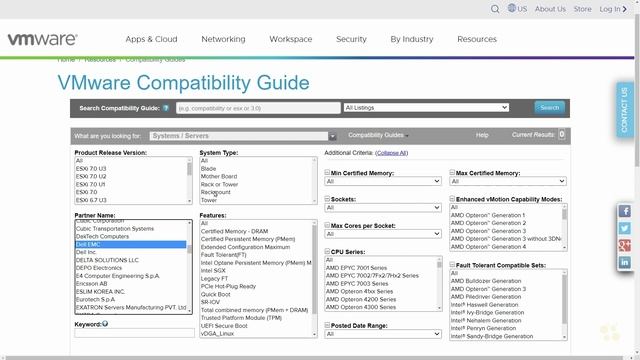Select ESXi 6.7 U3 release version
Viewport: 640px width, 360px height.
pos(91,200)
